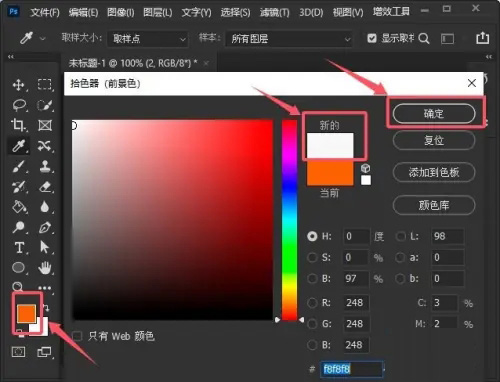Click the orange 当前 color swatch
This screenshot has width=500, height=382.
click(x=330, y=172)
